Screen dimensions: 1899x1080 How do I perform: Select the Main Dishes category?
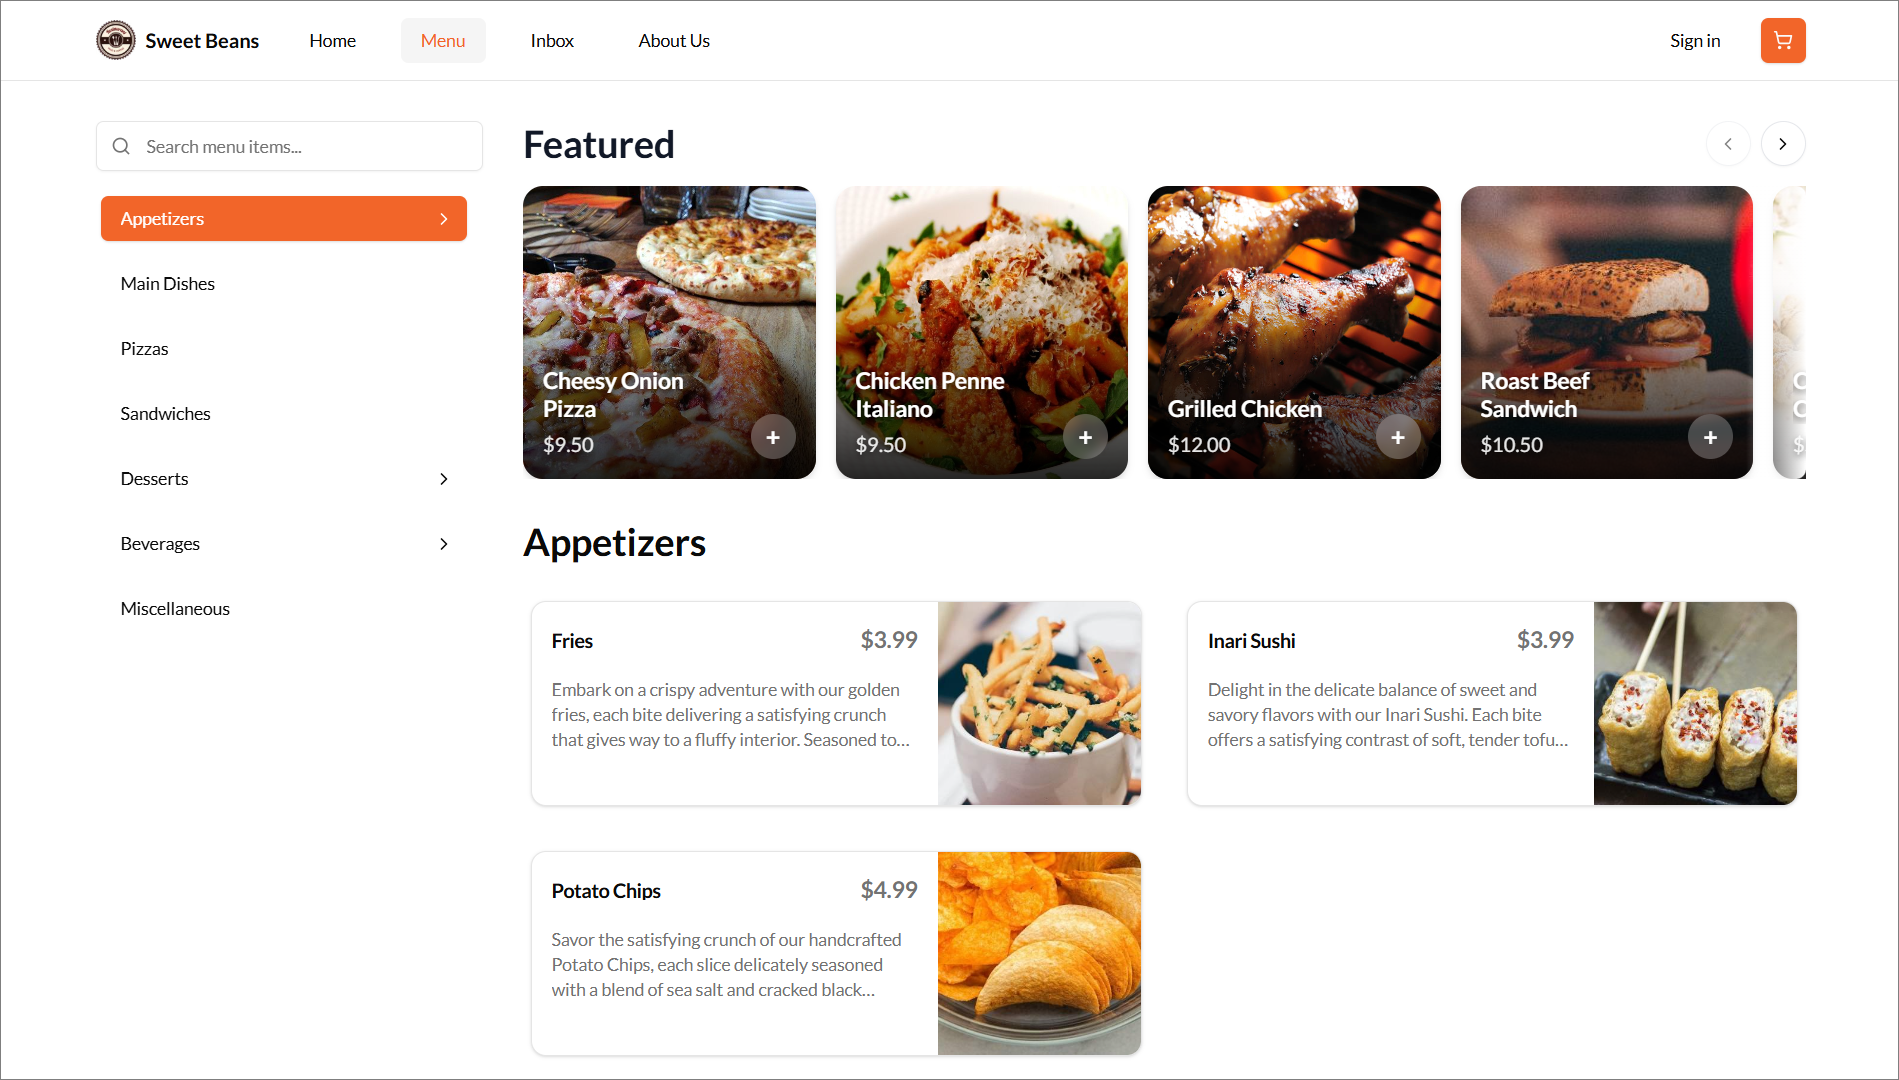click(x=284, y=284)
